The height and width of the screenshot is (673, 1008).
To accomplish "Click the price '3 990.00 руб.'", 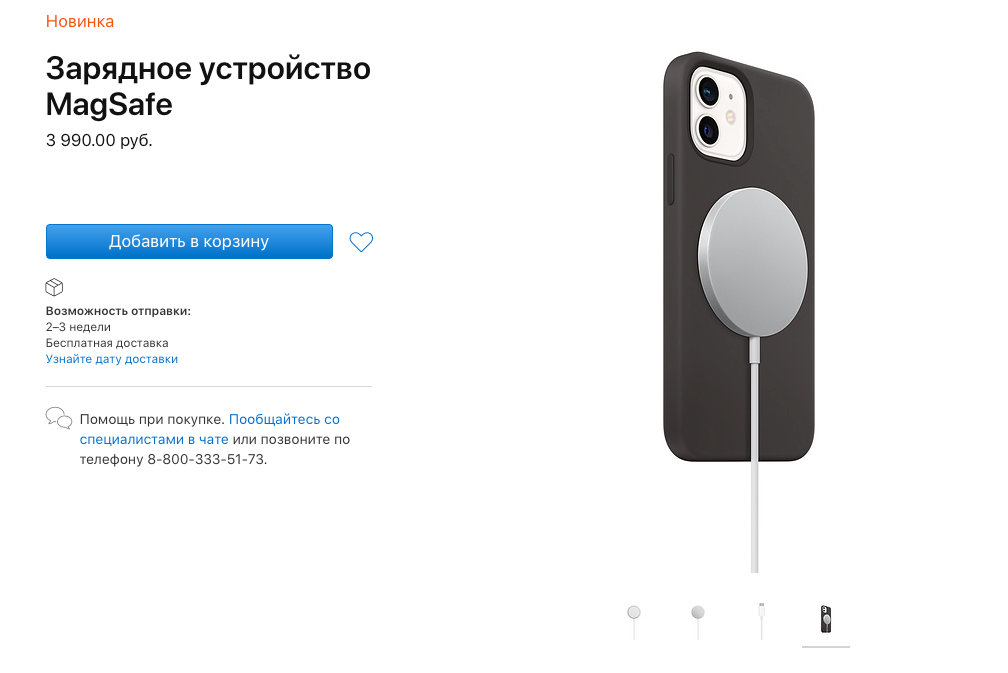I will coord(99,140).
